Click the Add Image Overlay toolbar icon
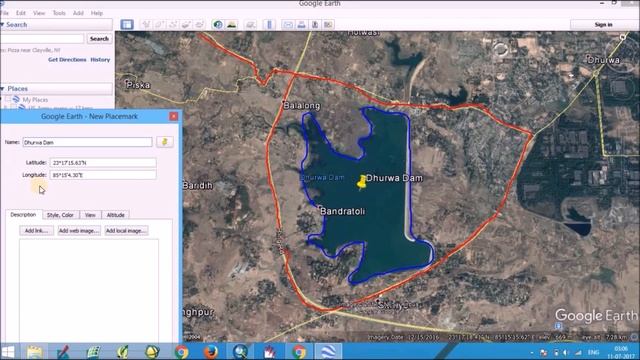 [x=187, y=24]
